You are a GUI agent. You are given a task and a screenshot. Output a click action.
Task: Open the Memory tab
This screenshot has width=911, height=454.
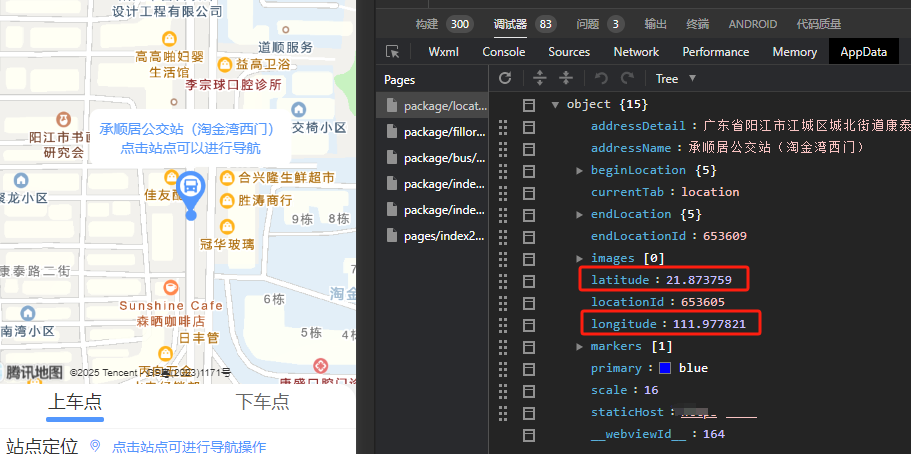(x=794, y=52)
